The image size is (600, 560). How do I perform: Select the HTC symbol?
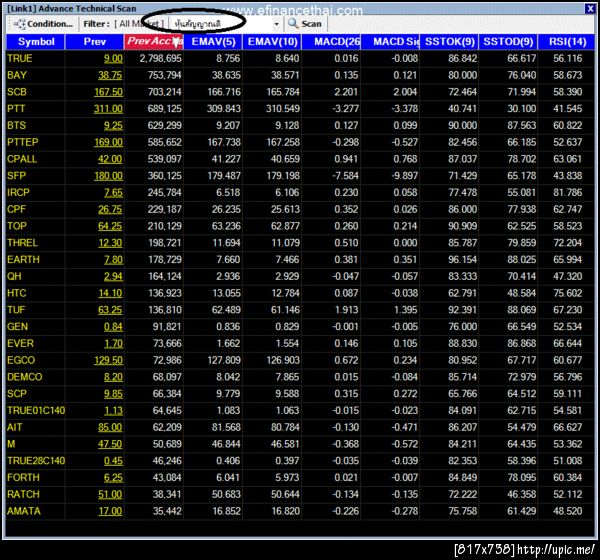[x=16, y=293]
